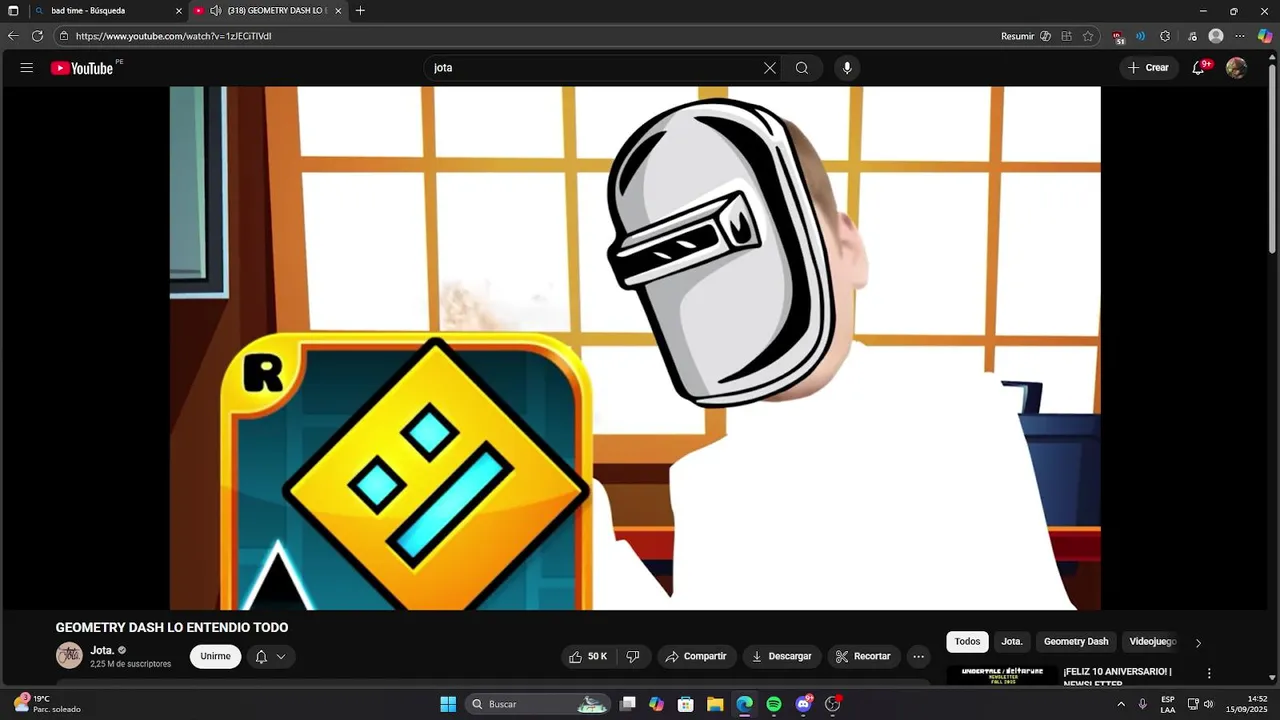Screen dimensions: 1280x720
Task: Open the media control music note icon
Action: (1192, 36)
